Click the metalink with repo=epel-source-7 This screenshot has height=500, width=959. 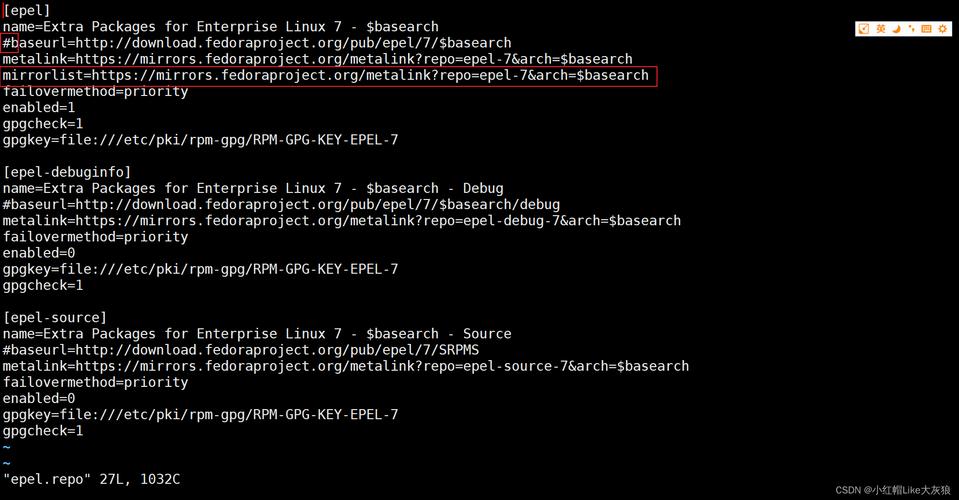coord(345,366)
